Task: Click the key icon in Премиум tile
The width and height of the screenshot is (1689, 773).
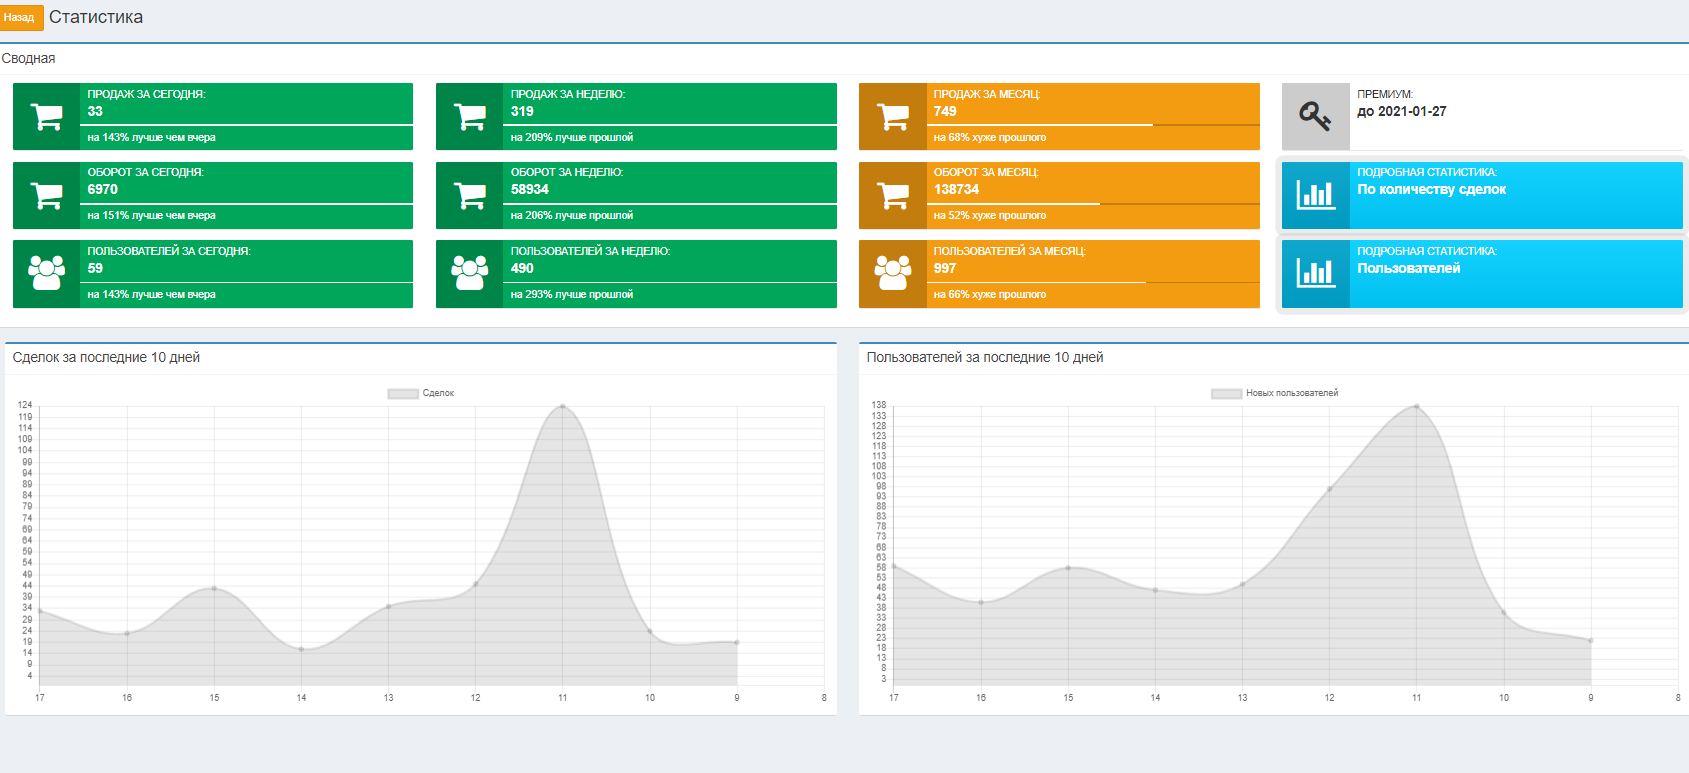Action: tap(1315, 117)
